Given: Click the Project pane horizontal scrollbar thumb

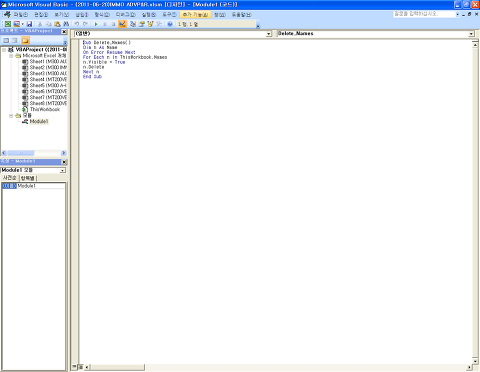Looking at the screenshot, I should click(x=20, y=153).
